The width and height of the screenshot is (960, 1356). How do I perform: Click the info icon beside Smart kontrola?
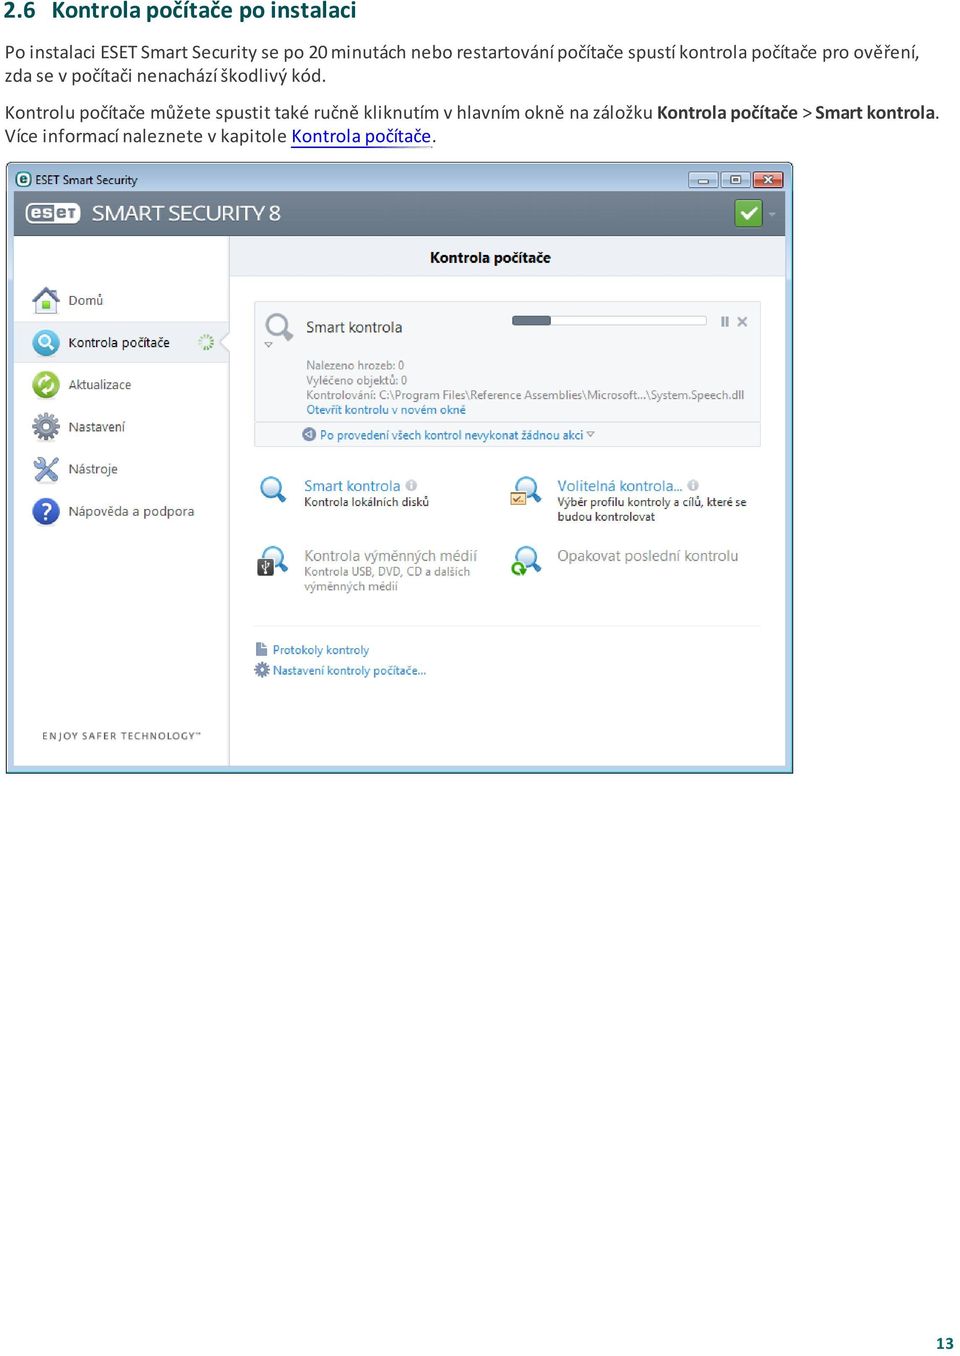click(411, 486)
